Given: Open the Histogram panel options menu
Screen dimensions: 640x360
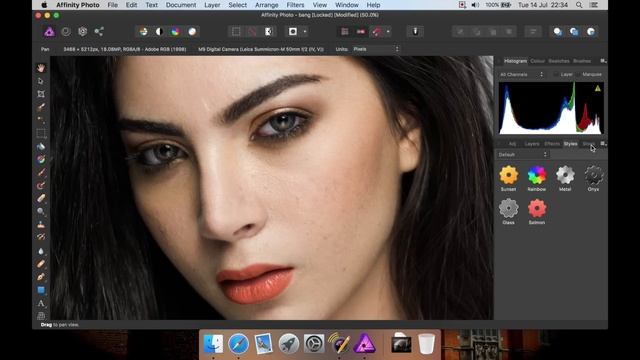Looking at the screenshot, I should coord(603,61).
